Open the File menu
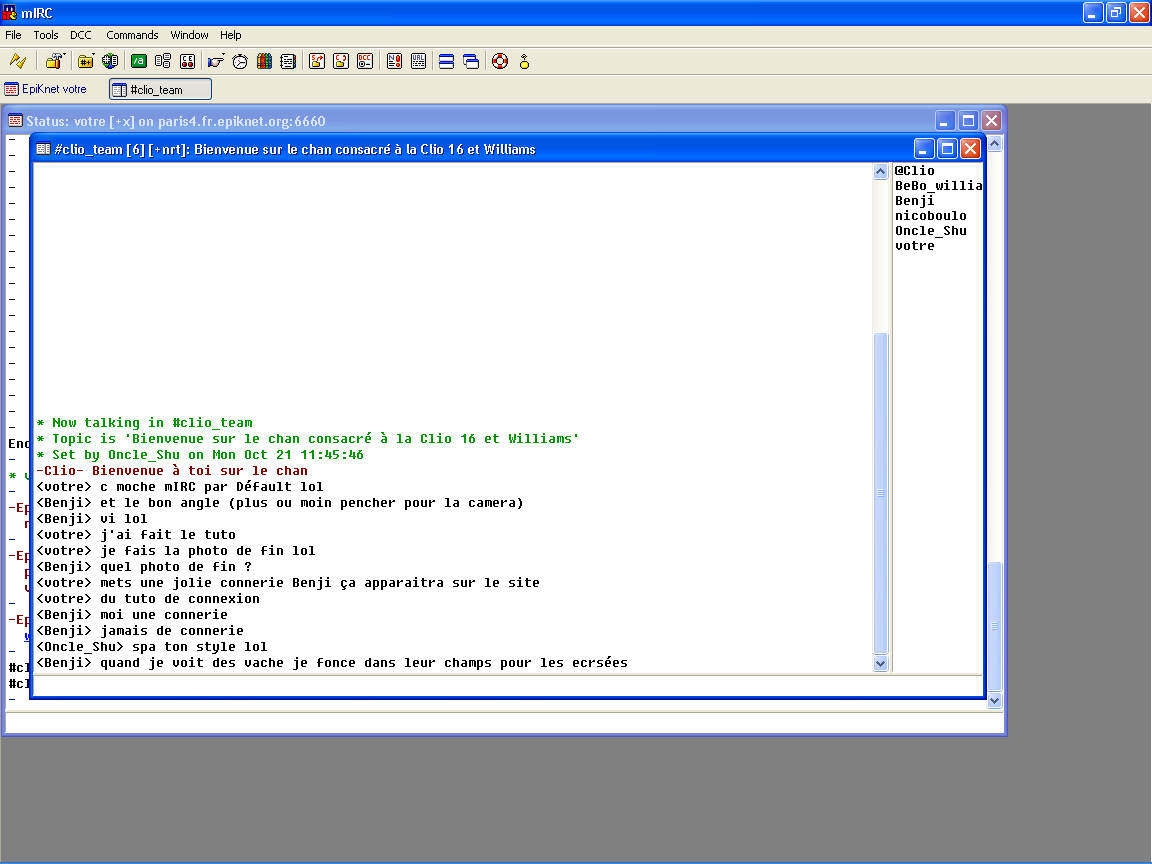The width and height of the screenshot is (1152, 864). pos(13,35)
